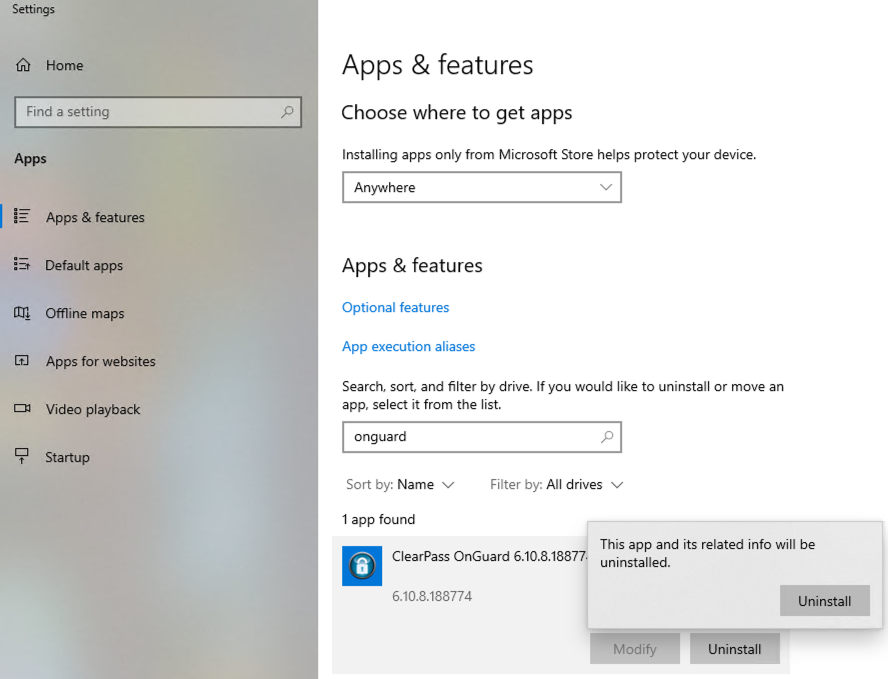Click the magnifier icon in the app search box
The image size is (888, 679).
(x=607, y=437)
